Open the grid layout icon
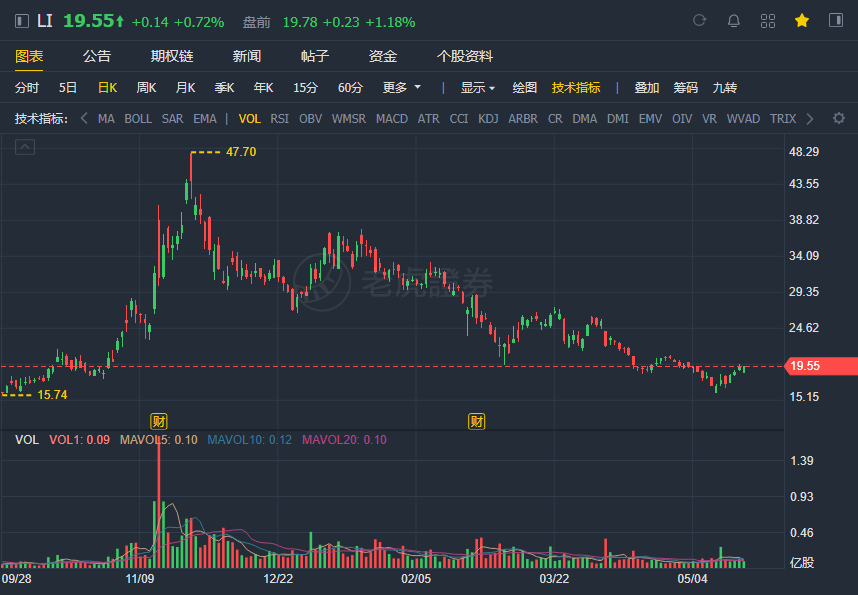The height and width of the screenshot is (595, 858). [768, 21]
